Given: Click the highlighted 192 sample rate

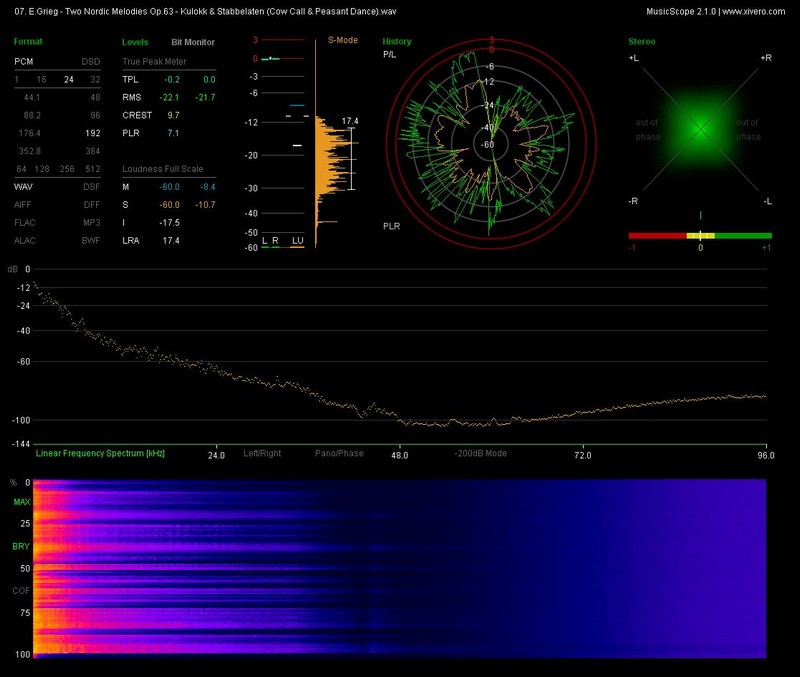Looking at the screenshot, I should [x=93, y=133].
